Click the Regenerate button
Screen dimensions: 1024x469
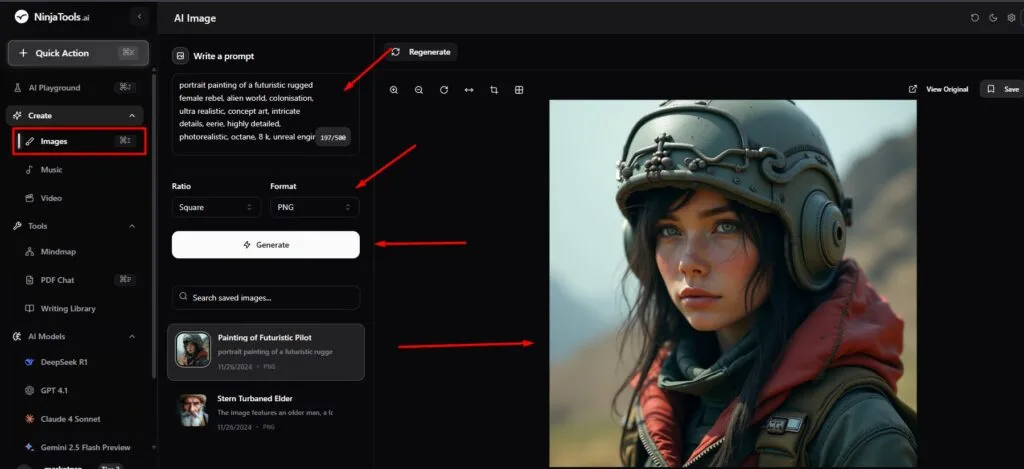[x=421, y=52]
